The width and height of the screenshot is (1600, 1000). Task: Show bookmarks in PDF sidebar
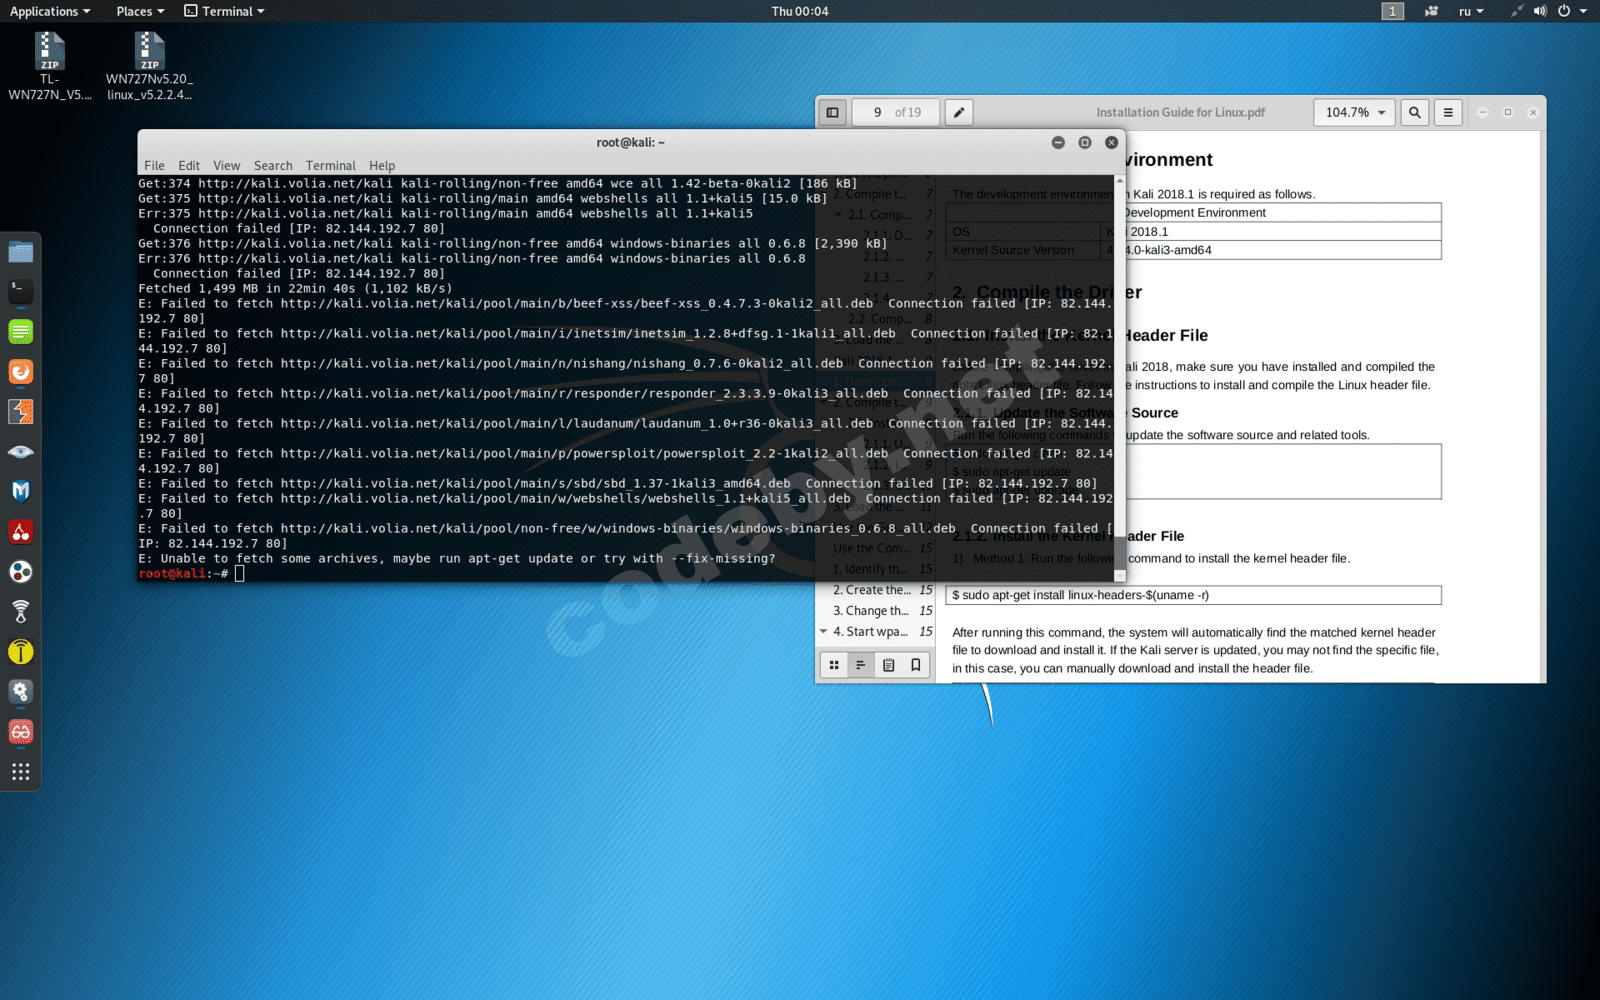click(915, 665)
